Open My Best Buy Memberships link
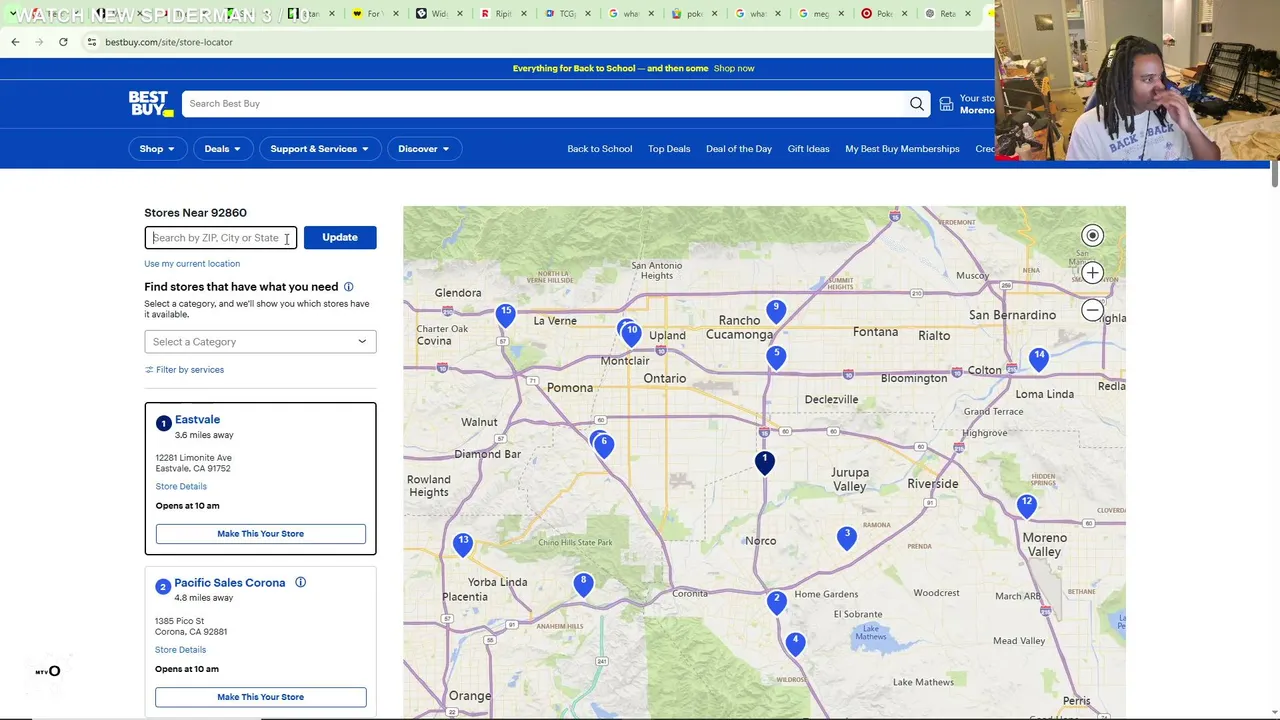1280x720 pixels. pyautogui.click(x=902, y=149)
